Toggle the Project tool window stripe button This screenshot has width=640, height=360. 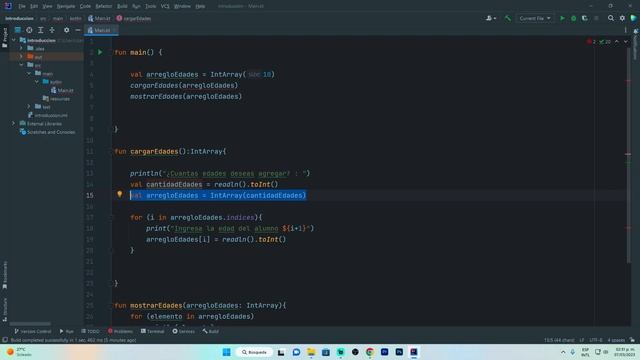coord(4,38)
